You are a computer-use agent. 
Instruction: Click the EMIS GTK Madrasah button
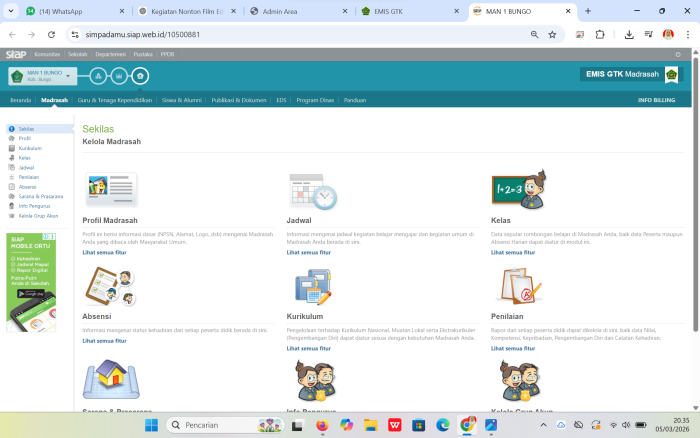pyautogui.click(x=629, y=74)
